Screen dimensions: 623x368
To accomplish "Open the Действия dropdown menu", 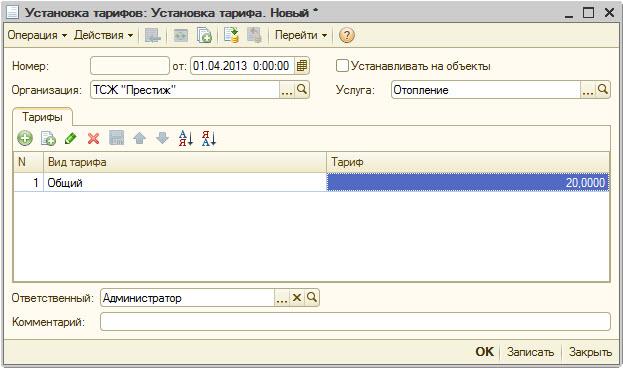I will [103, 35].
